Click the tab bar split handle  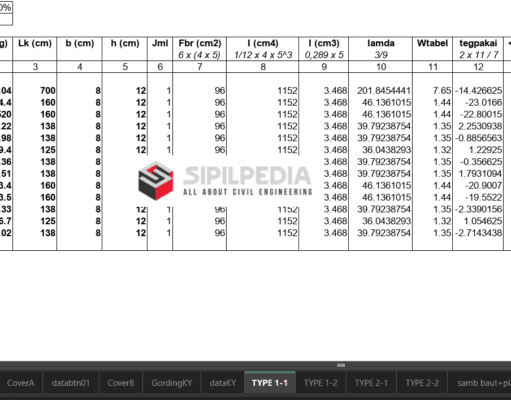point(341,366)
